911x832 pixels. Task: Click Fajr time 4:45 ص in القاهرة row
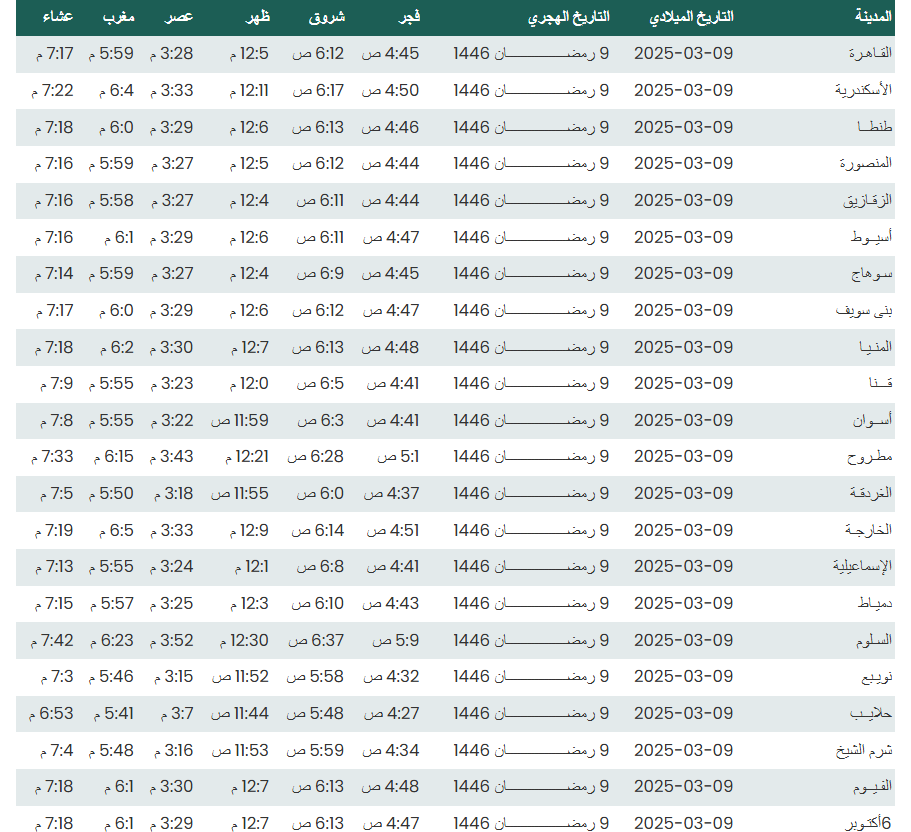point(390,53)
